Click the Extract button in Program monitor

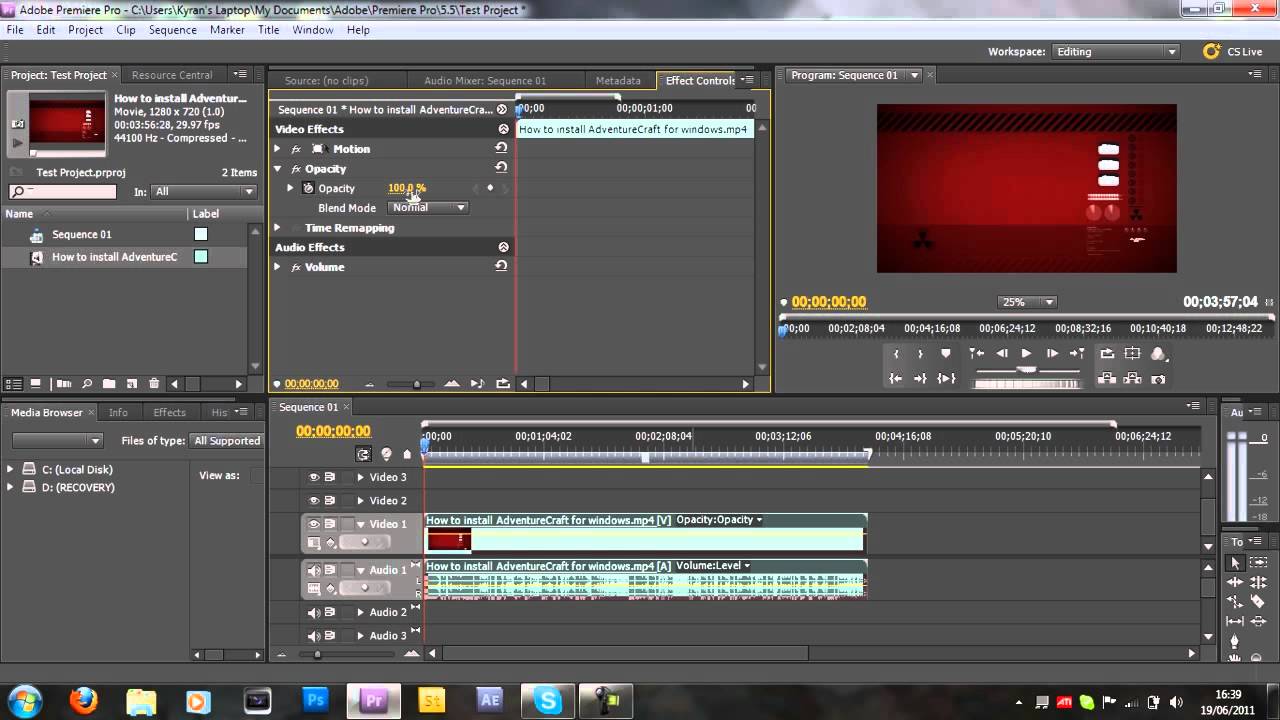(1132, 379)
